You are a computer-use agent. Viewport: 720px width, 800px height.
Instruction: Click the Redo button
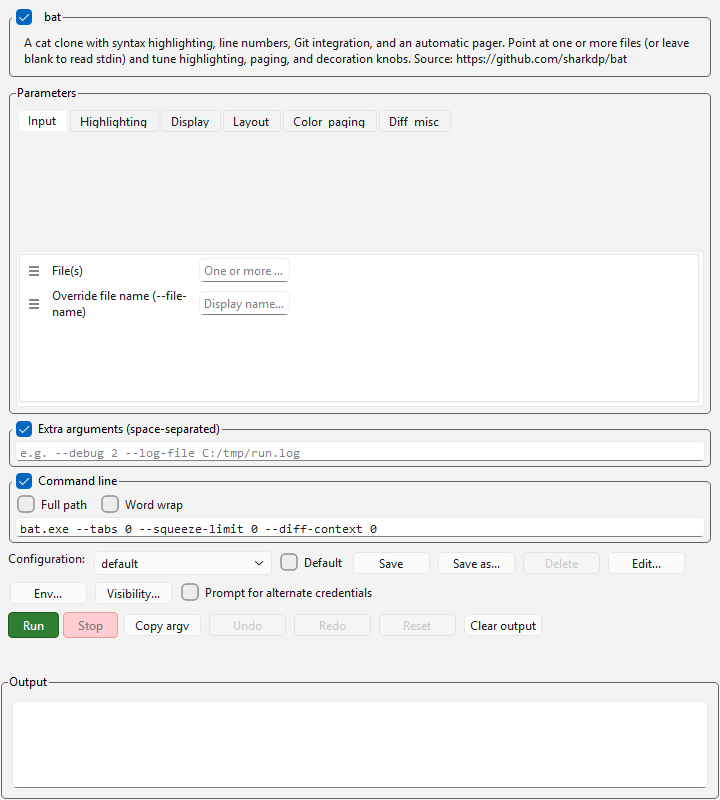coord(332,626)
